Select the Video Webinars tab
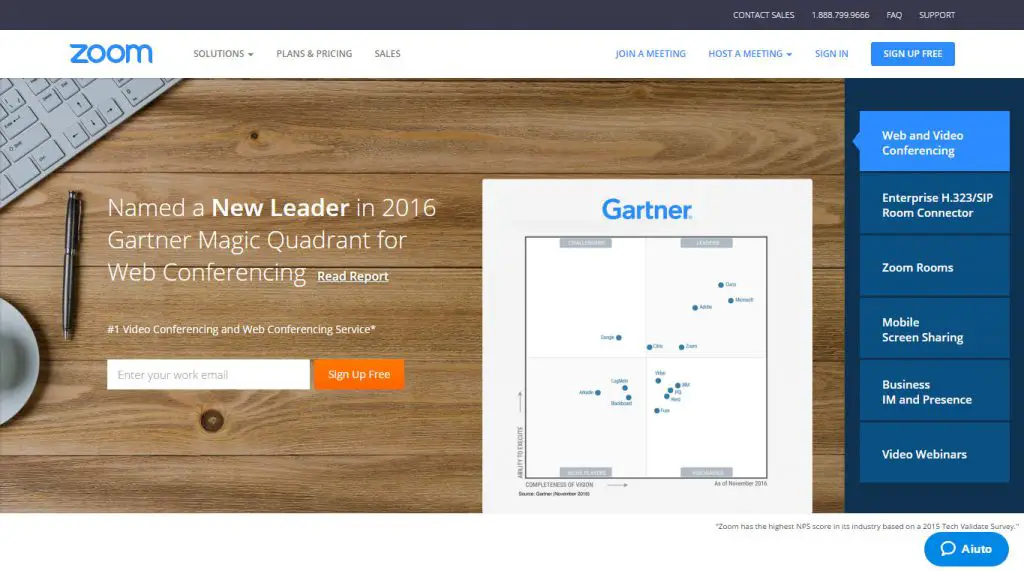 pos(934,454)
